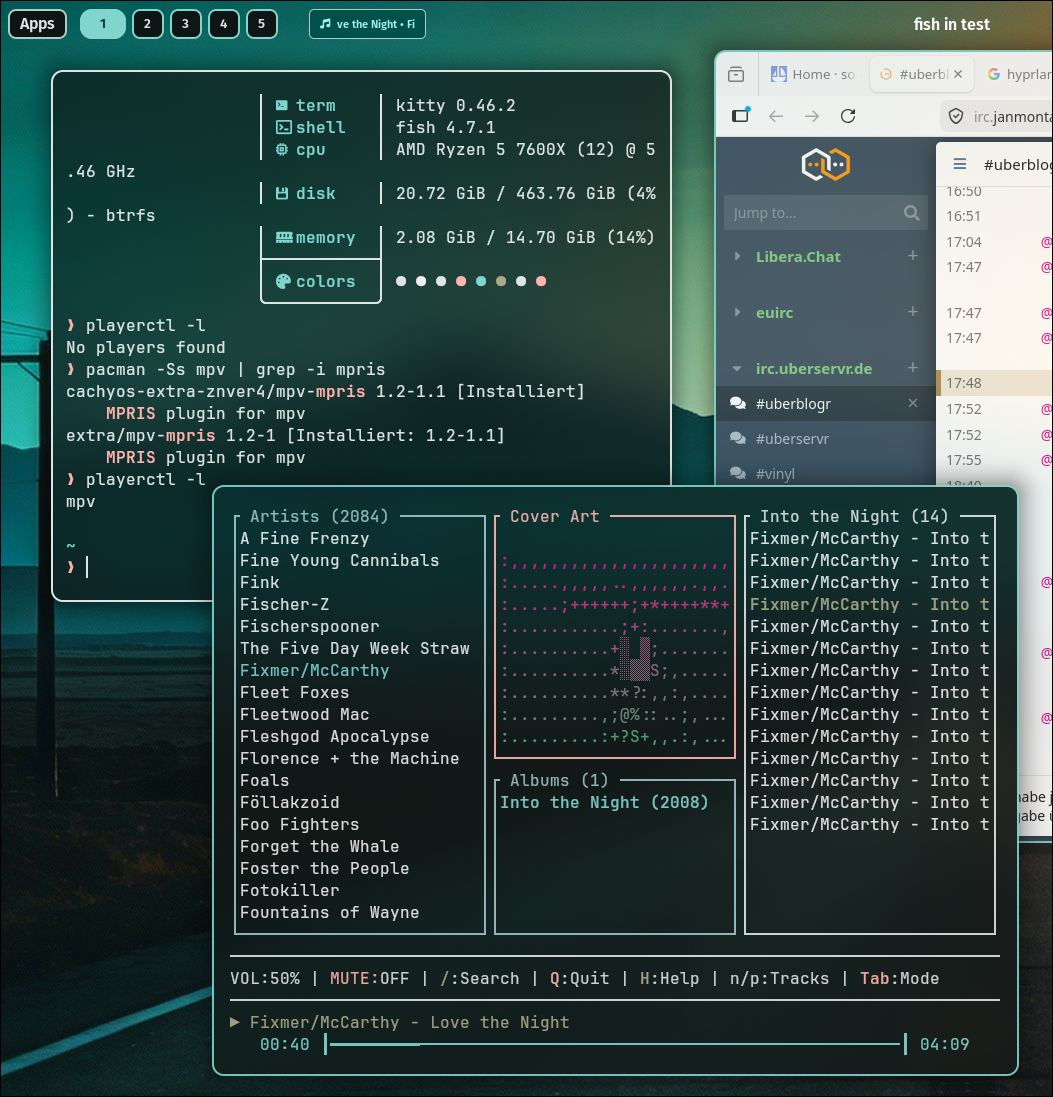
Task: Click the ASCII cover art image
Action: 614,649
